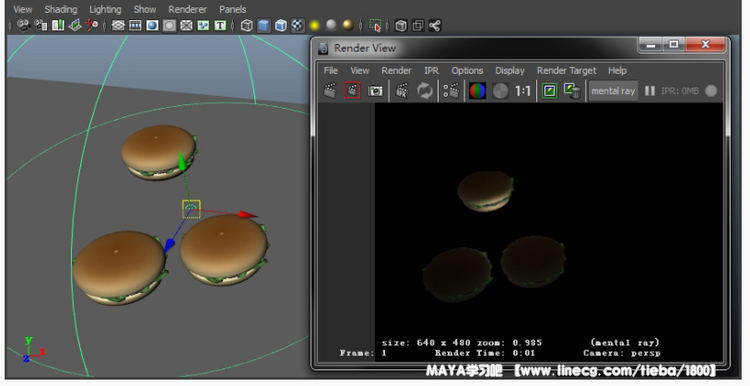Image resolution: width=750 pixels, height=386 pixels.
Task: Open the Lighting menu
Action: pos(105,9)
